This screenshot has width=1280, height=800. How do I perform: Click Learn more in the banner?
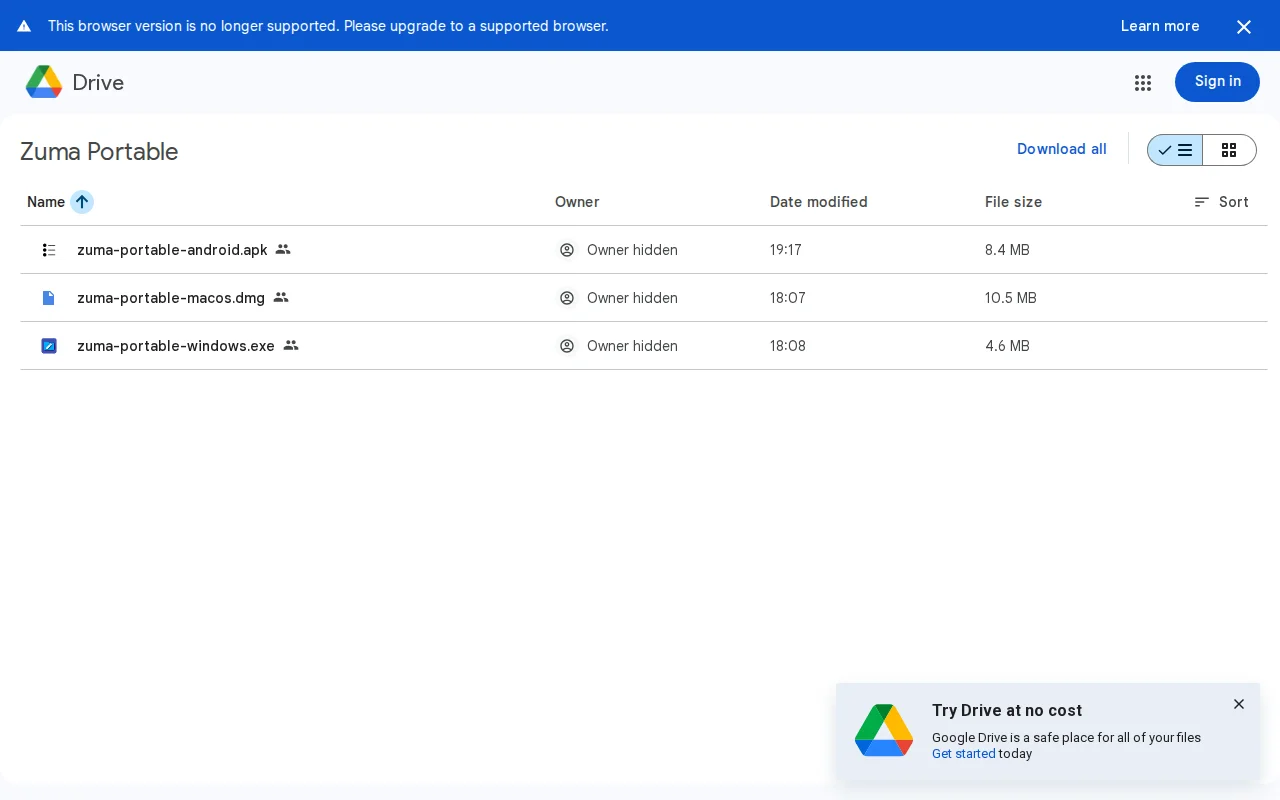tap(1160, 26)
